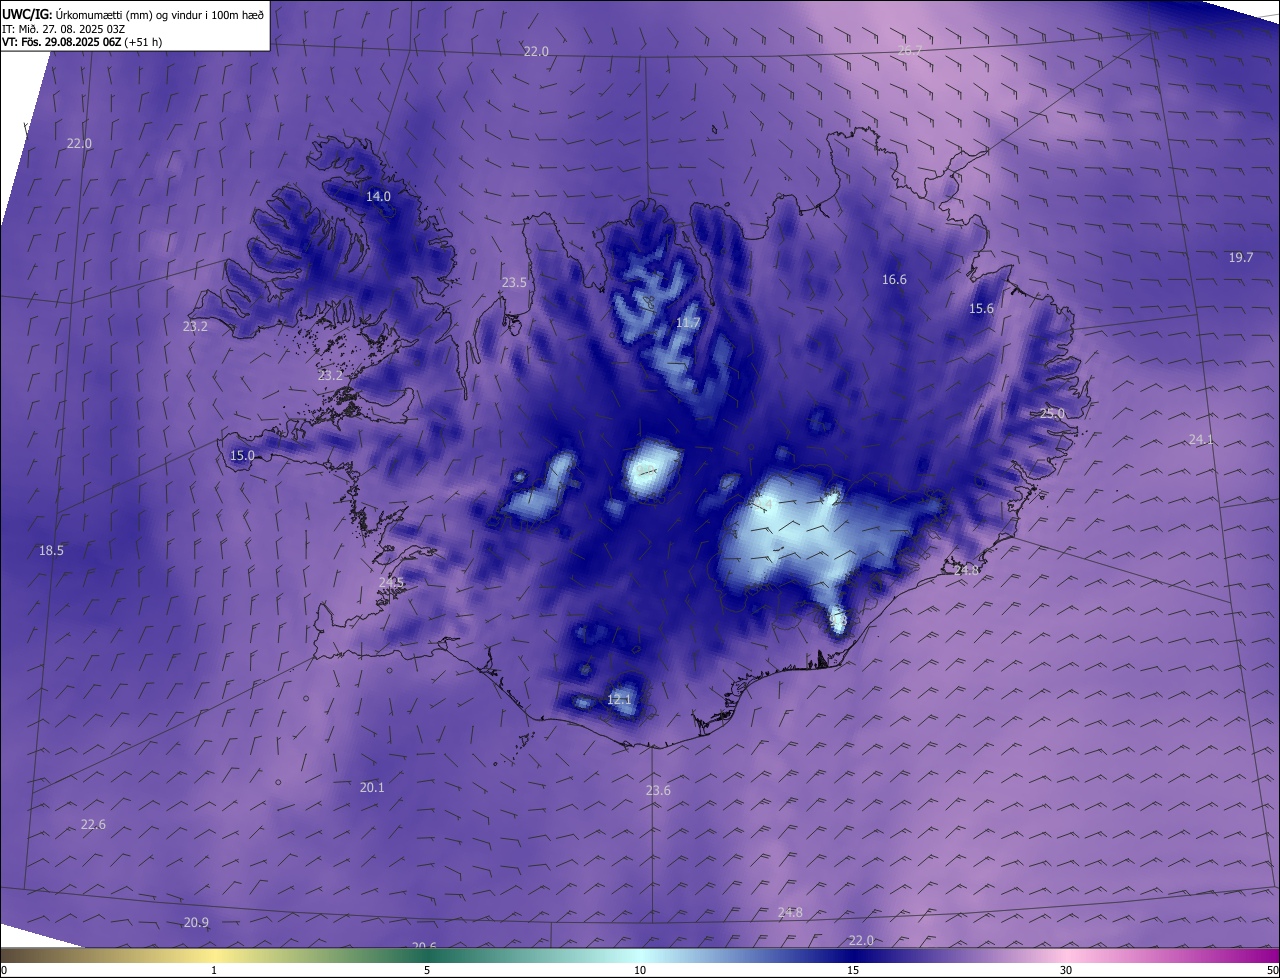Click the 50 tick label on the colour scale
Image resolution: width=1280 pixels, height=978 pixels.
[x=1272, y=970]
